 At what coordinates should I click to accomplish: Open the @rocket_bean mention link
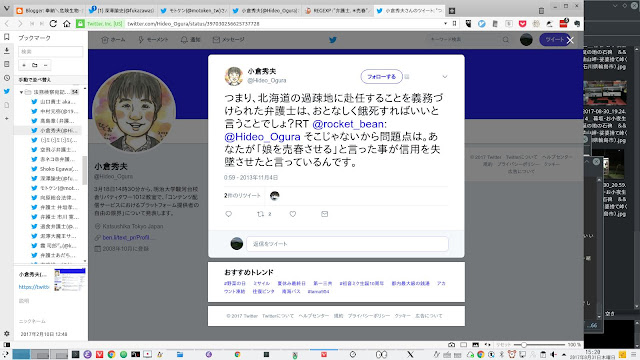pyautogui.click(x=348, y=124)
